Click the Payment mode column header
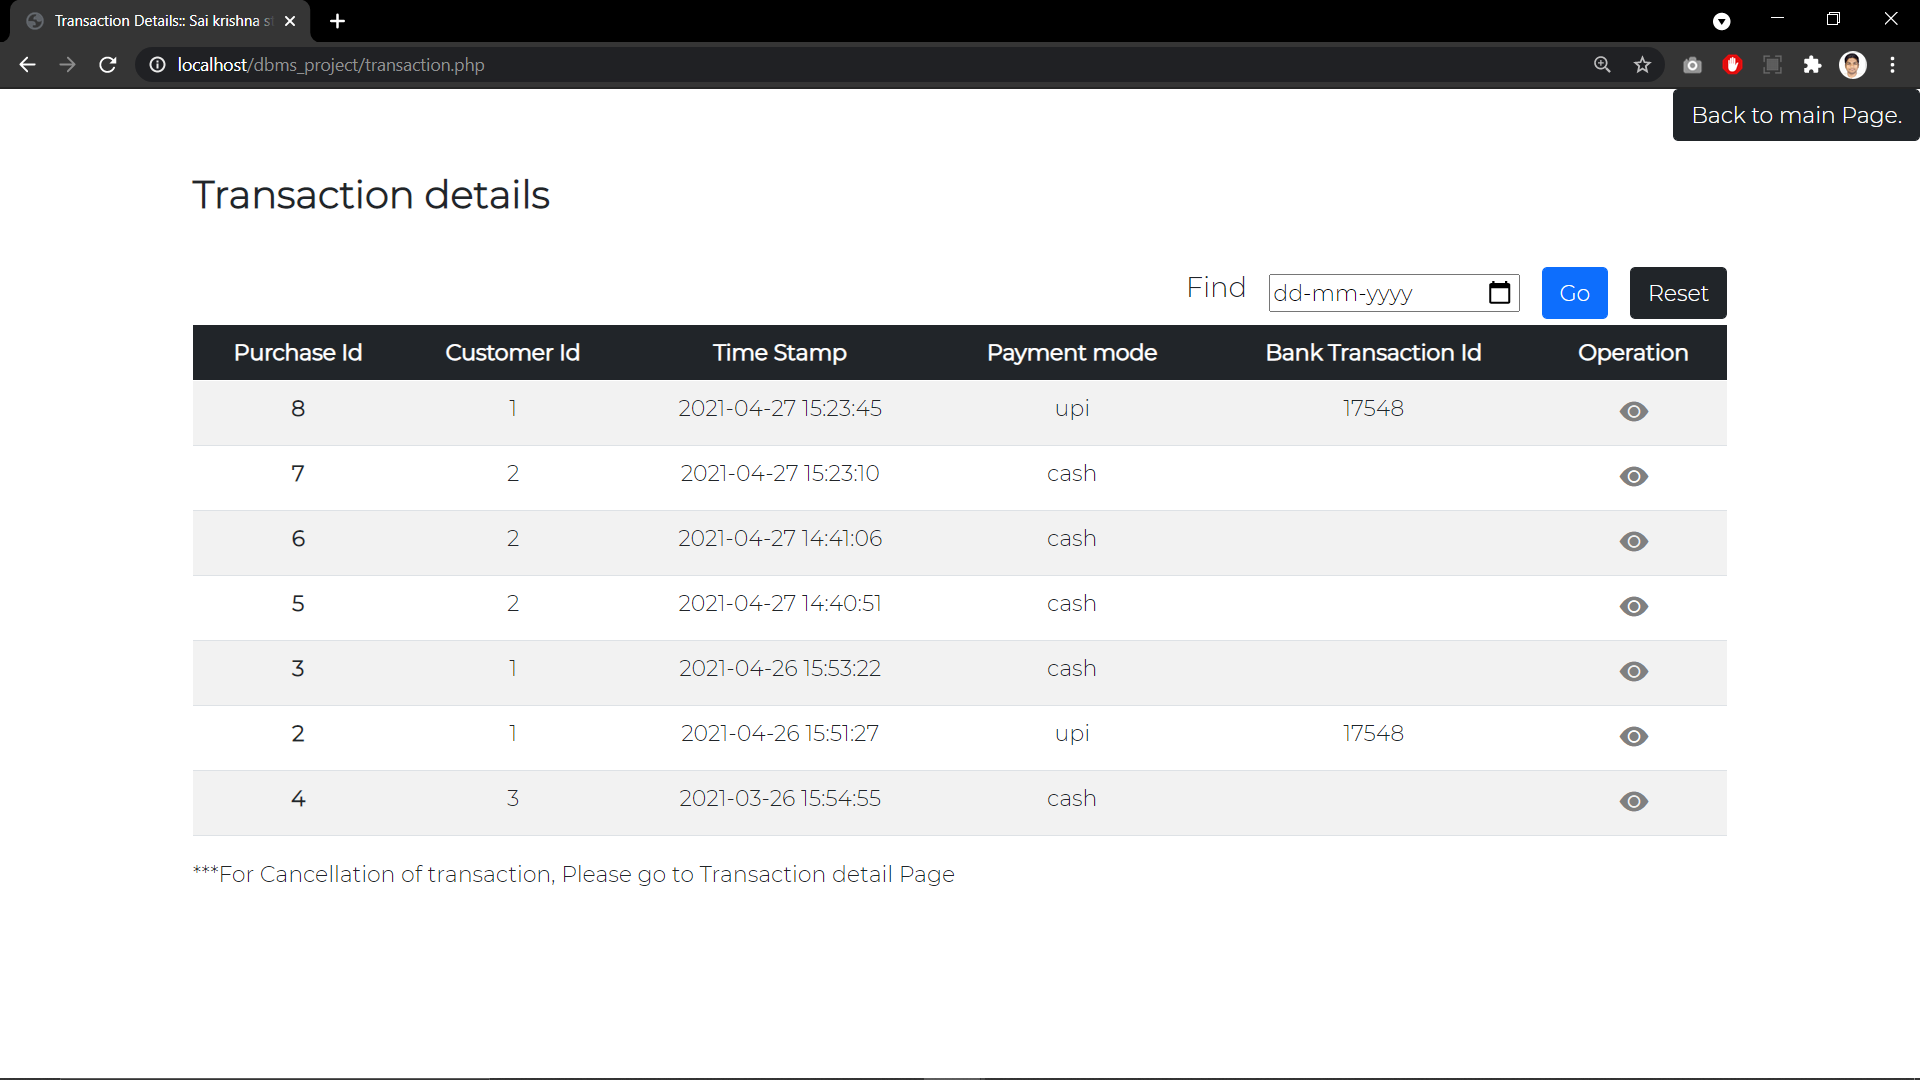This screenshot has height=1080, width=1920. click(x=1072, y=353)
